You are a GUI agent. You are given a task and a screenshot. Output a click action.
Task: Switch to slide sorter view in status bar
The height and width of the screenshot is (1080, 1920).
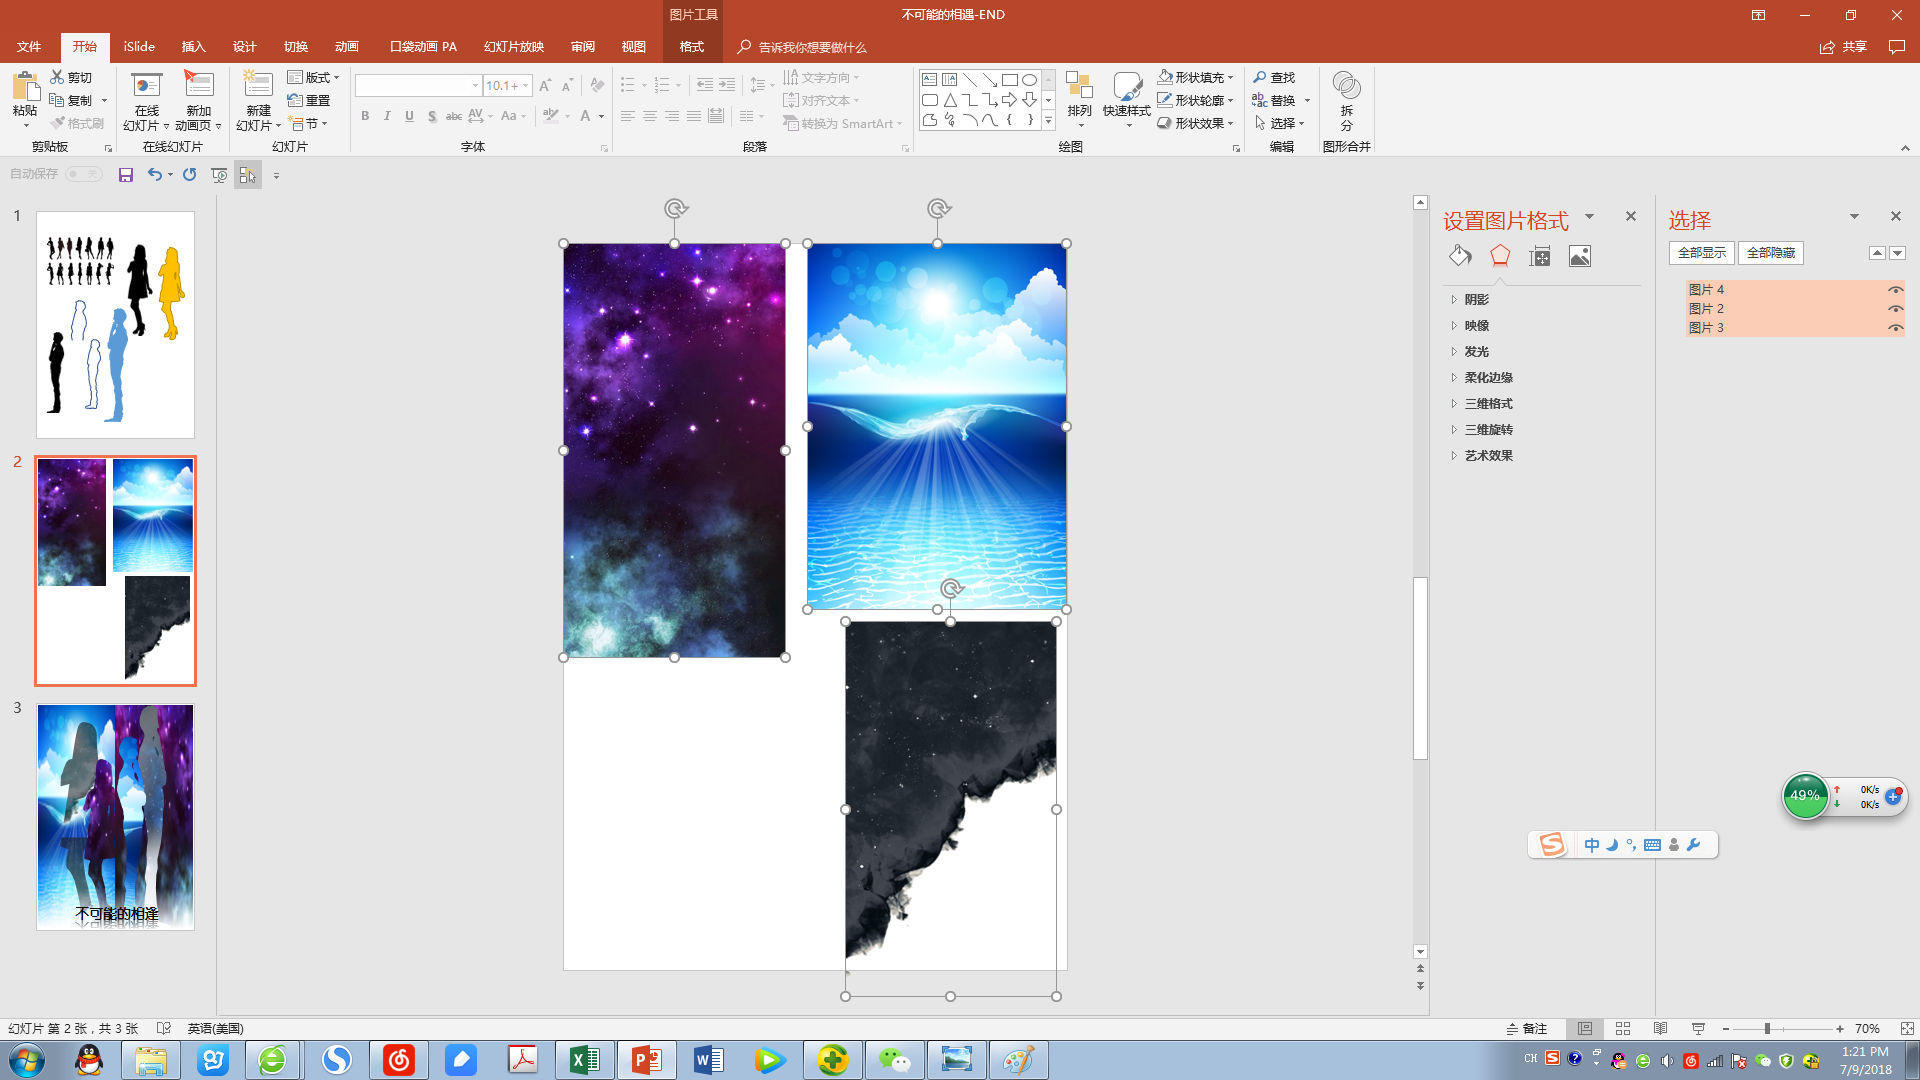(1623, 1028)
